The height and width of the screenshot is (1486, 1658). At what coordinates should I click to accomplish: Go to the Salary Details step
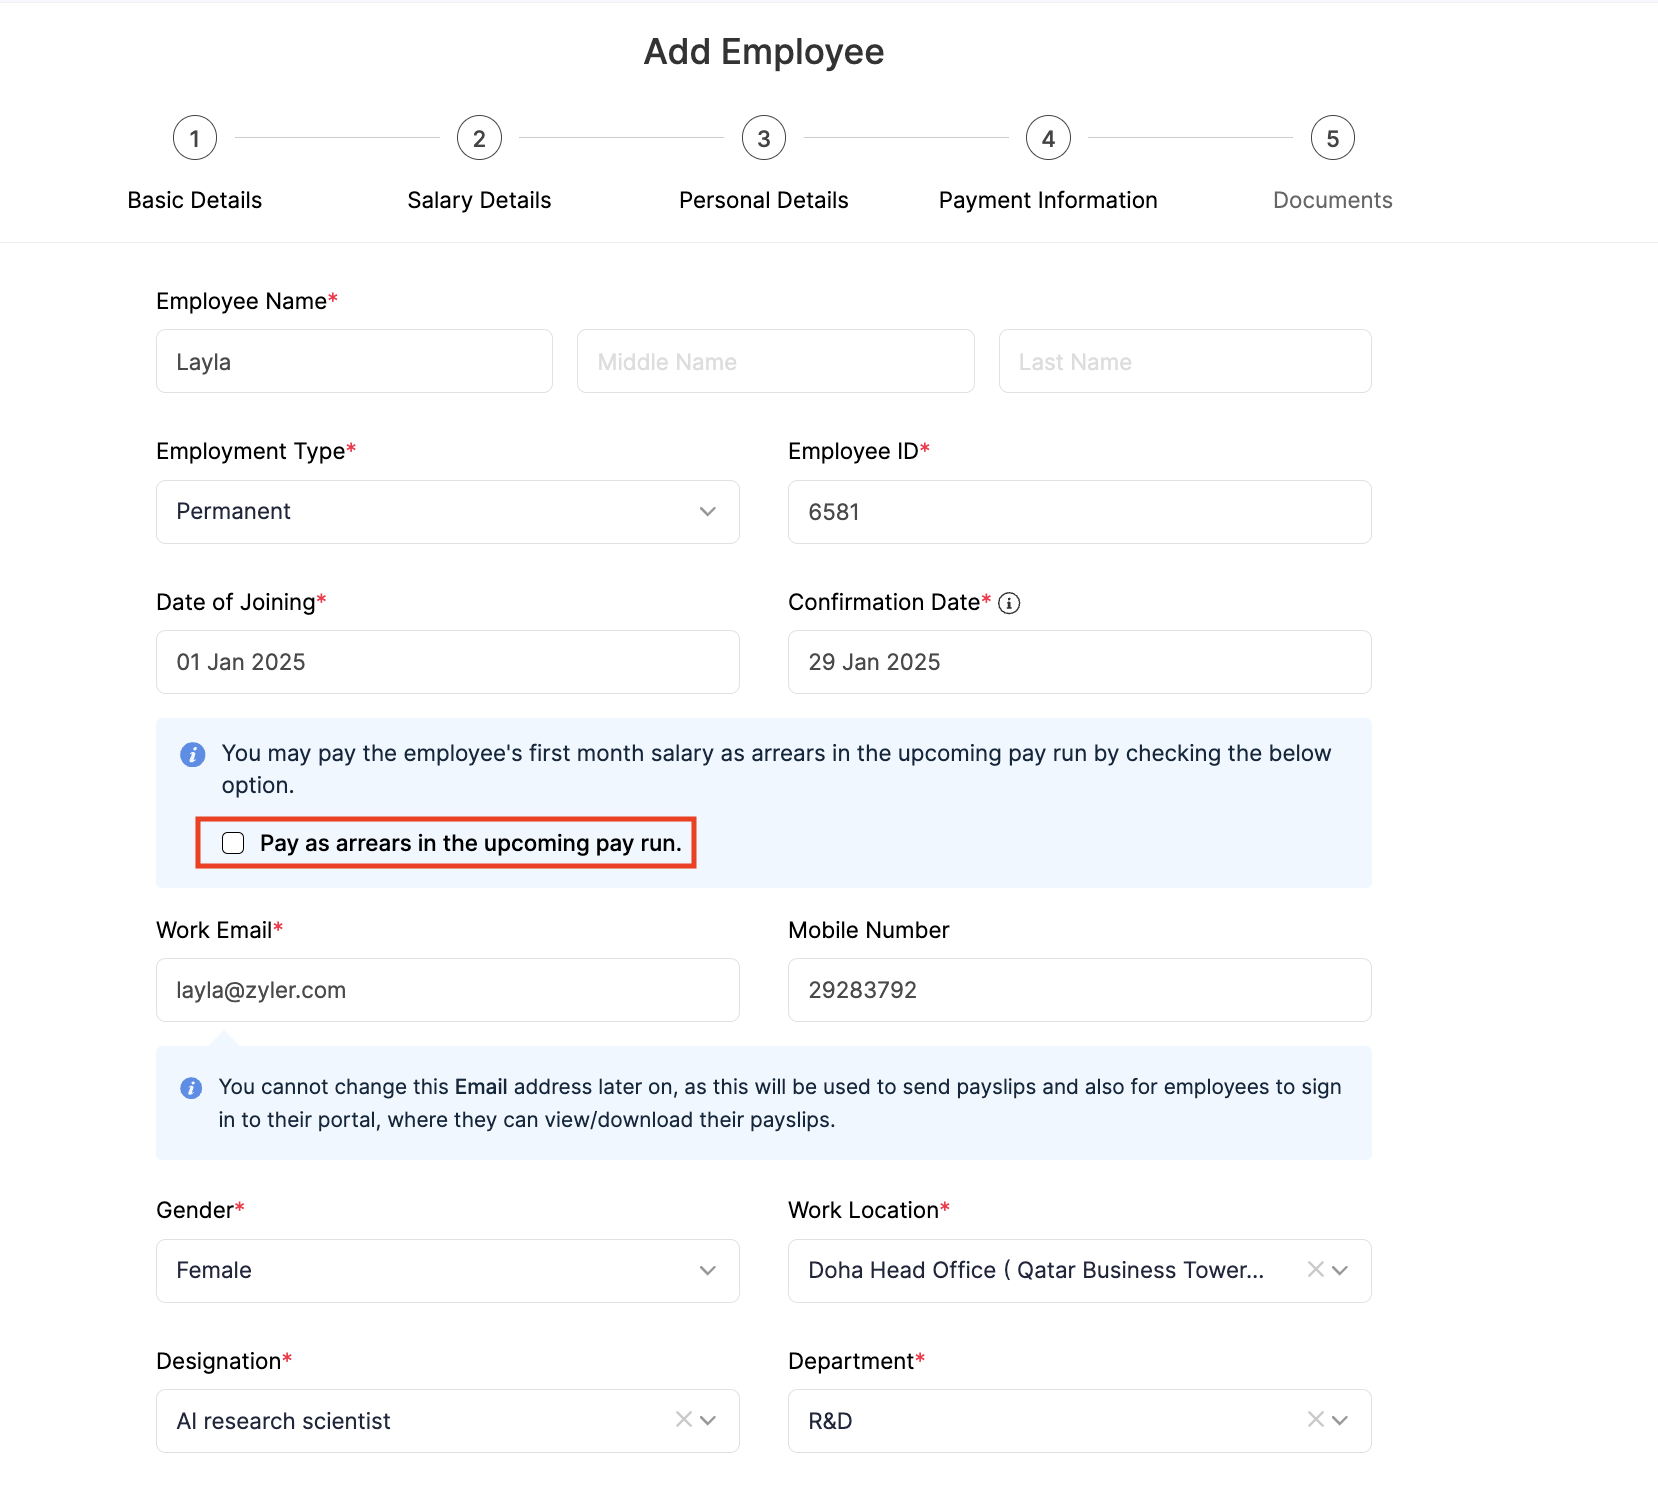click(x=479, y=138)
